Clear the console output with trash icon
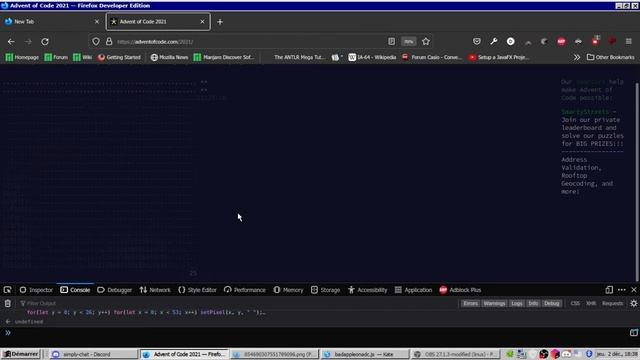 [8, 303]
